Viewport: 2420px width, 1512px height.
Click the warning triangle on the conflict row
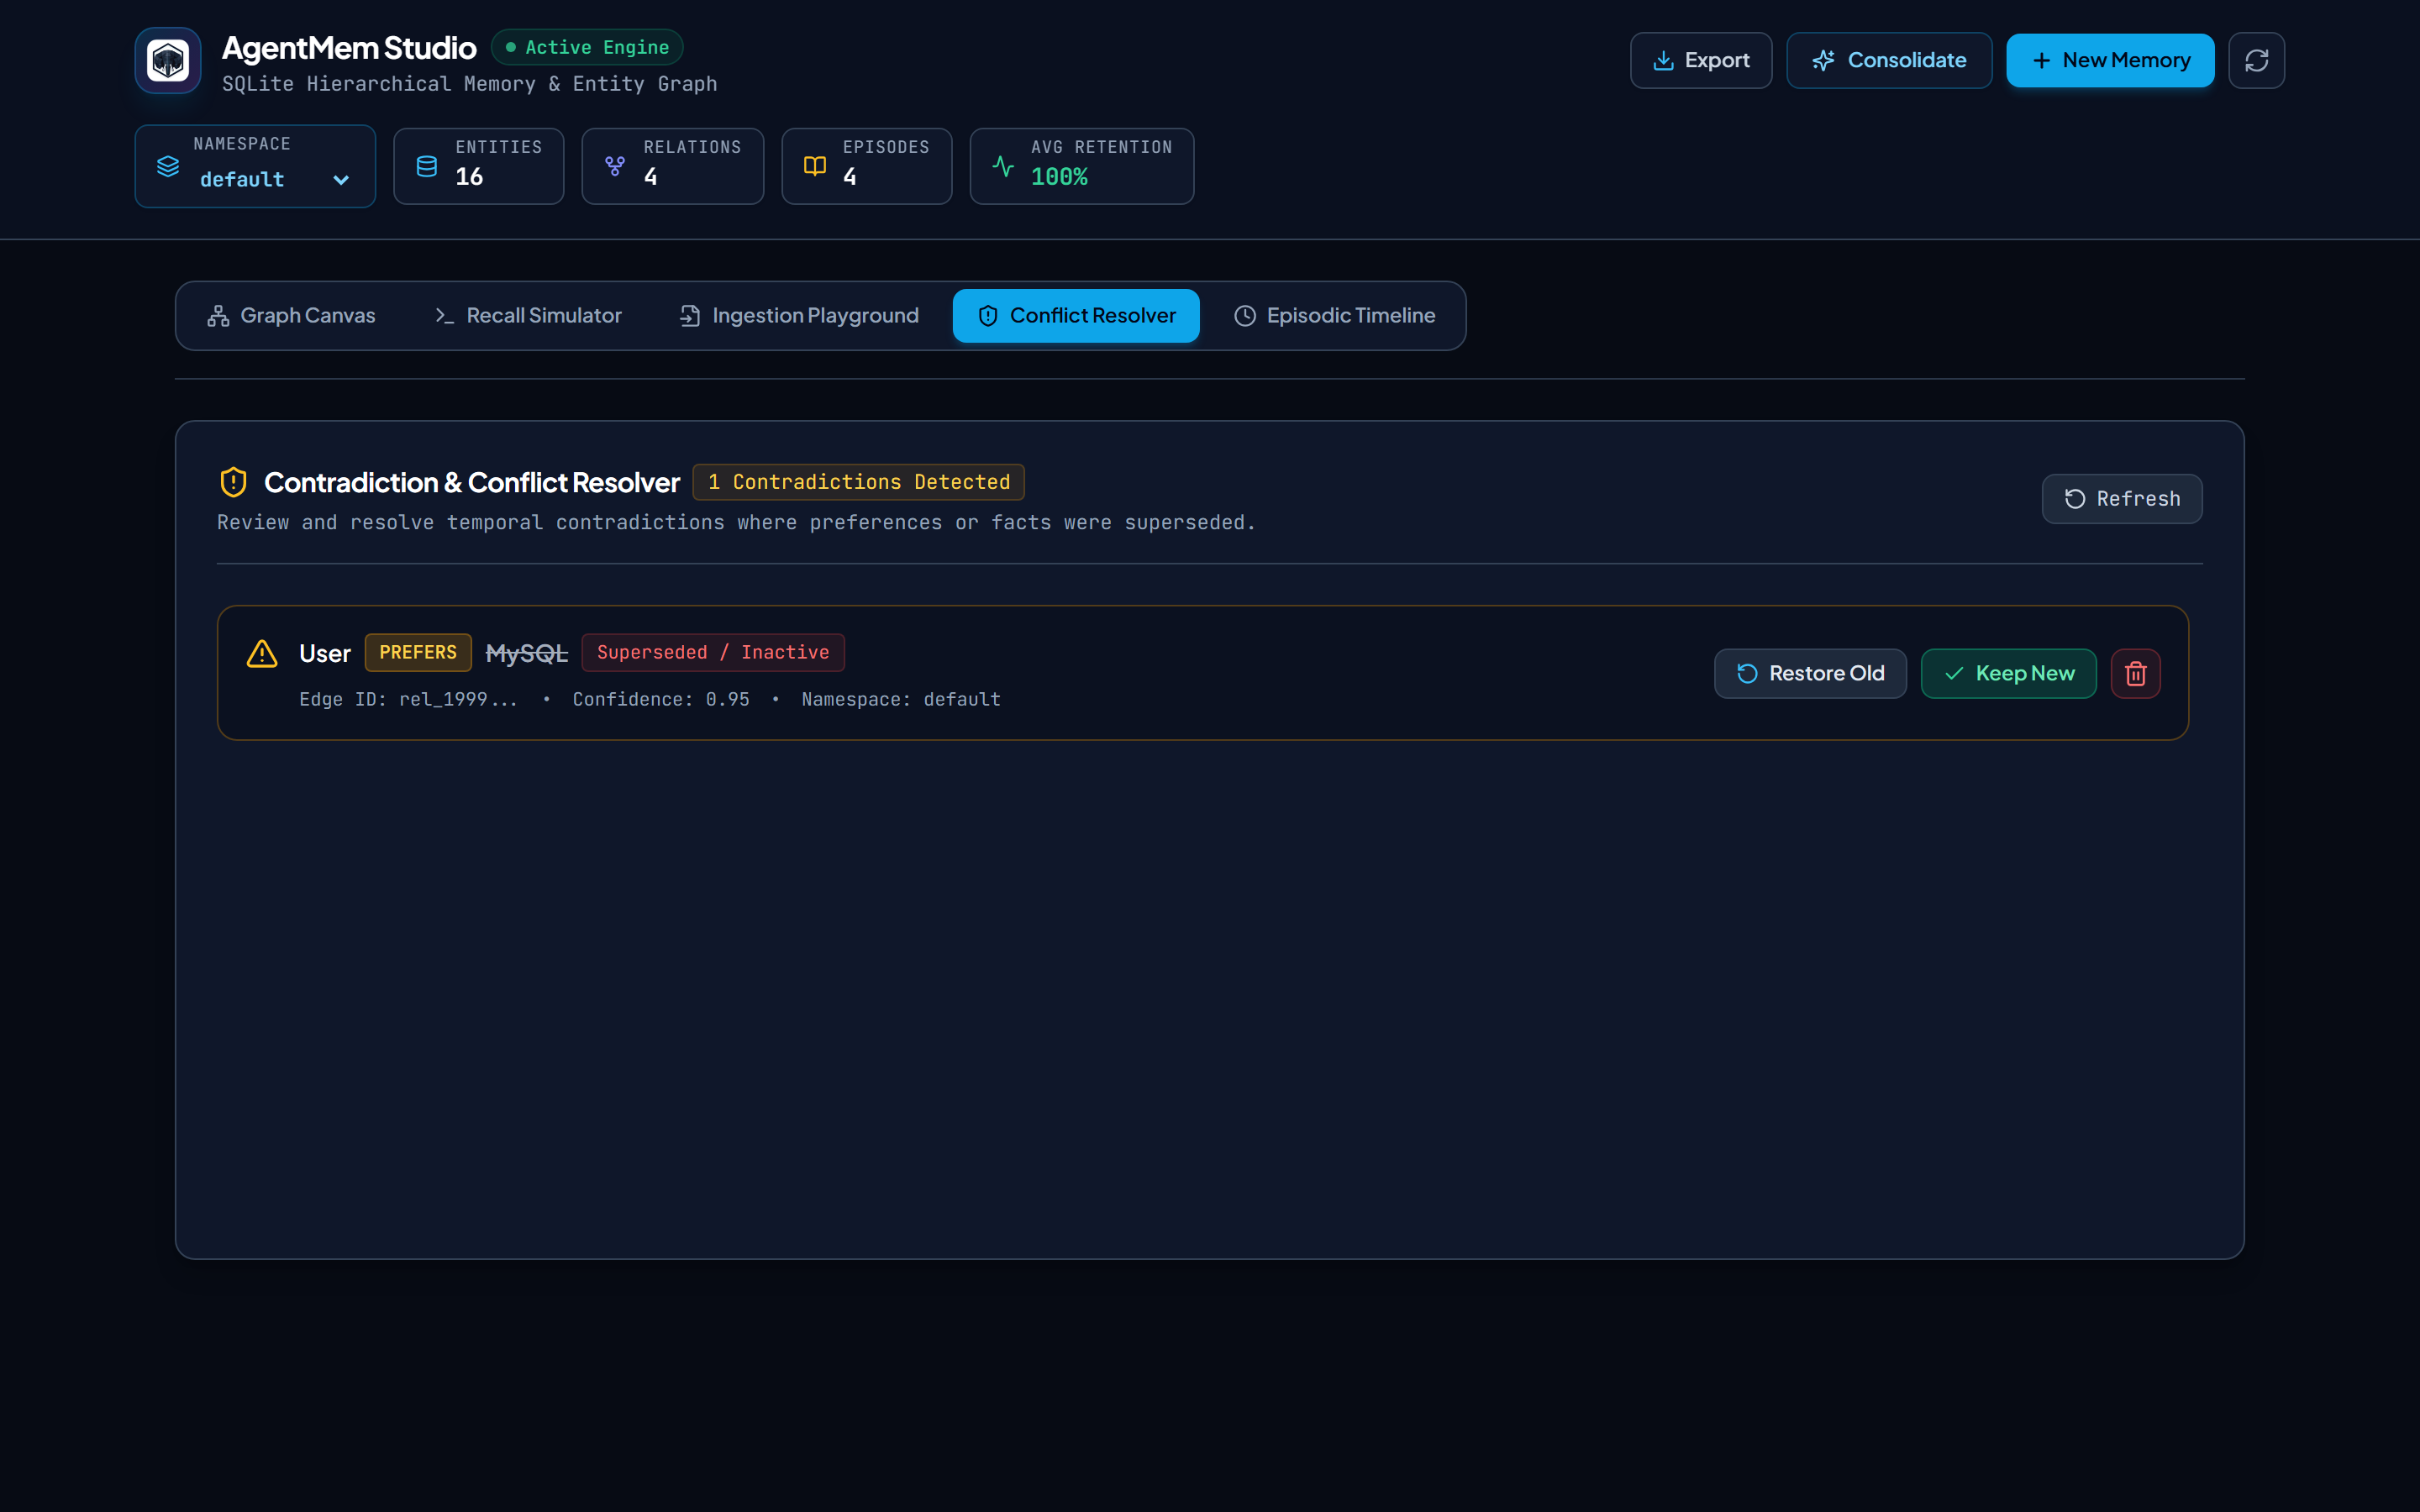tap(262, 653)
